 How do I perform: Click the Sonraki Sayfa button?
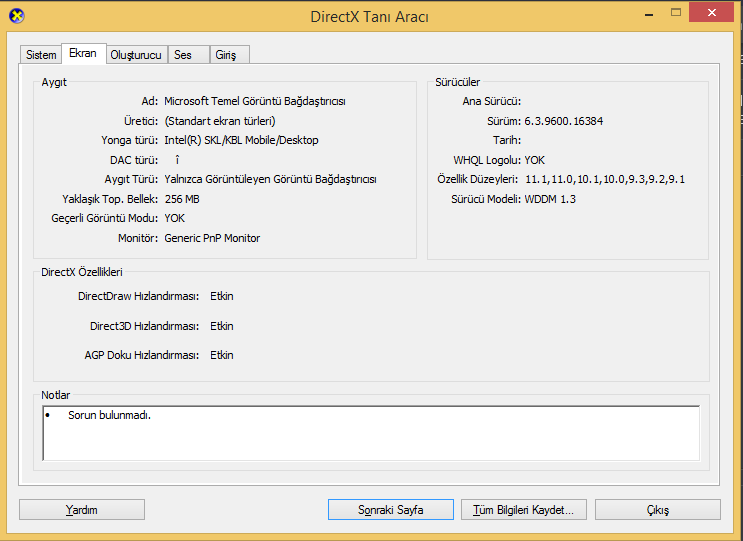point(390,510)
